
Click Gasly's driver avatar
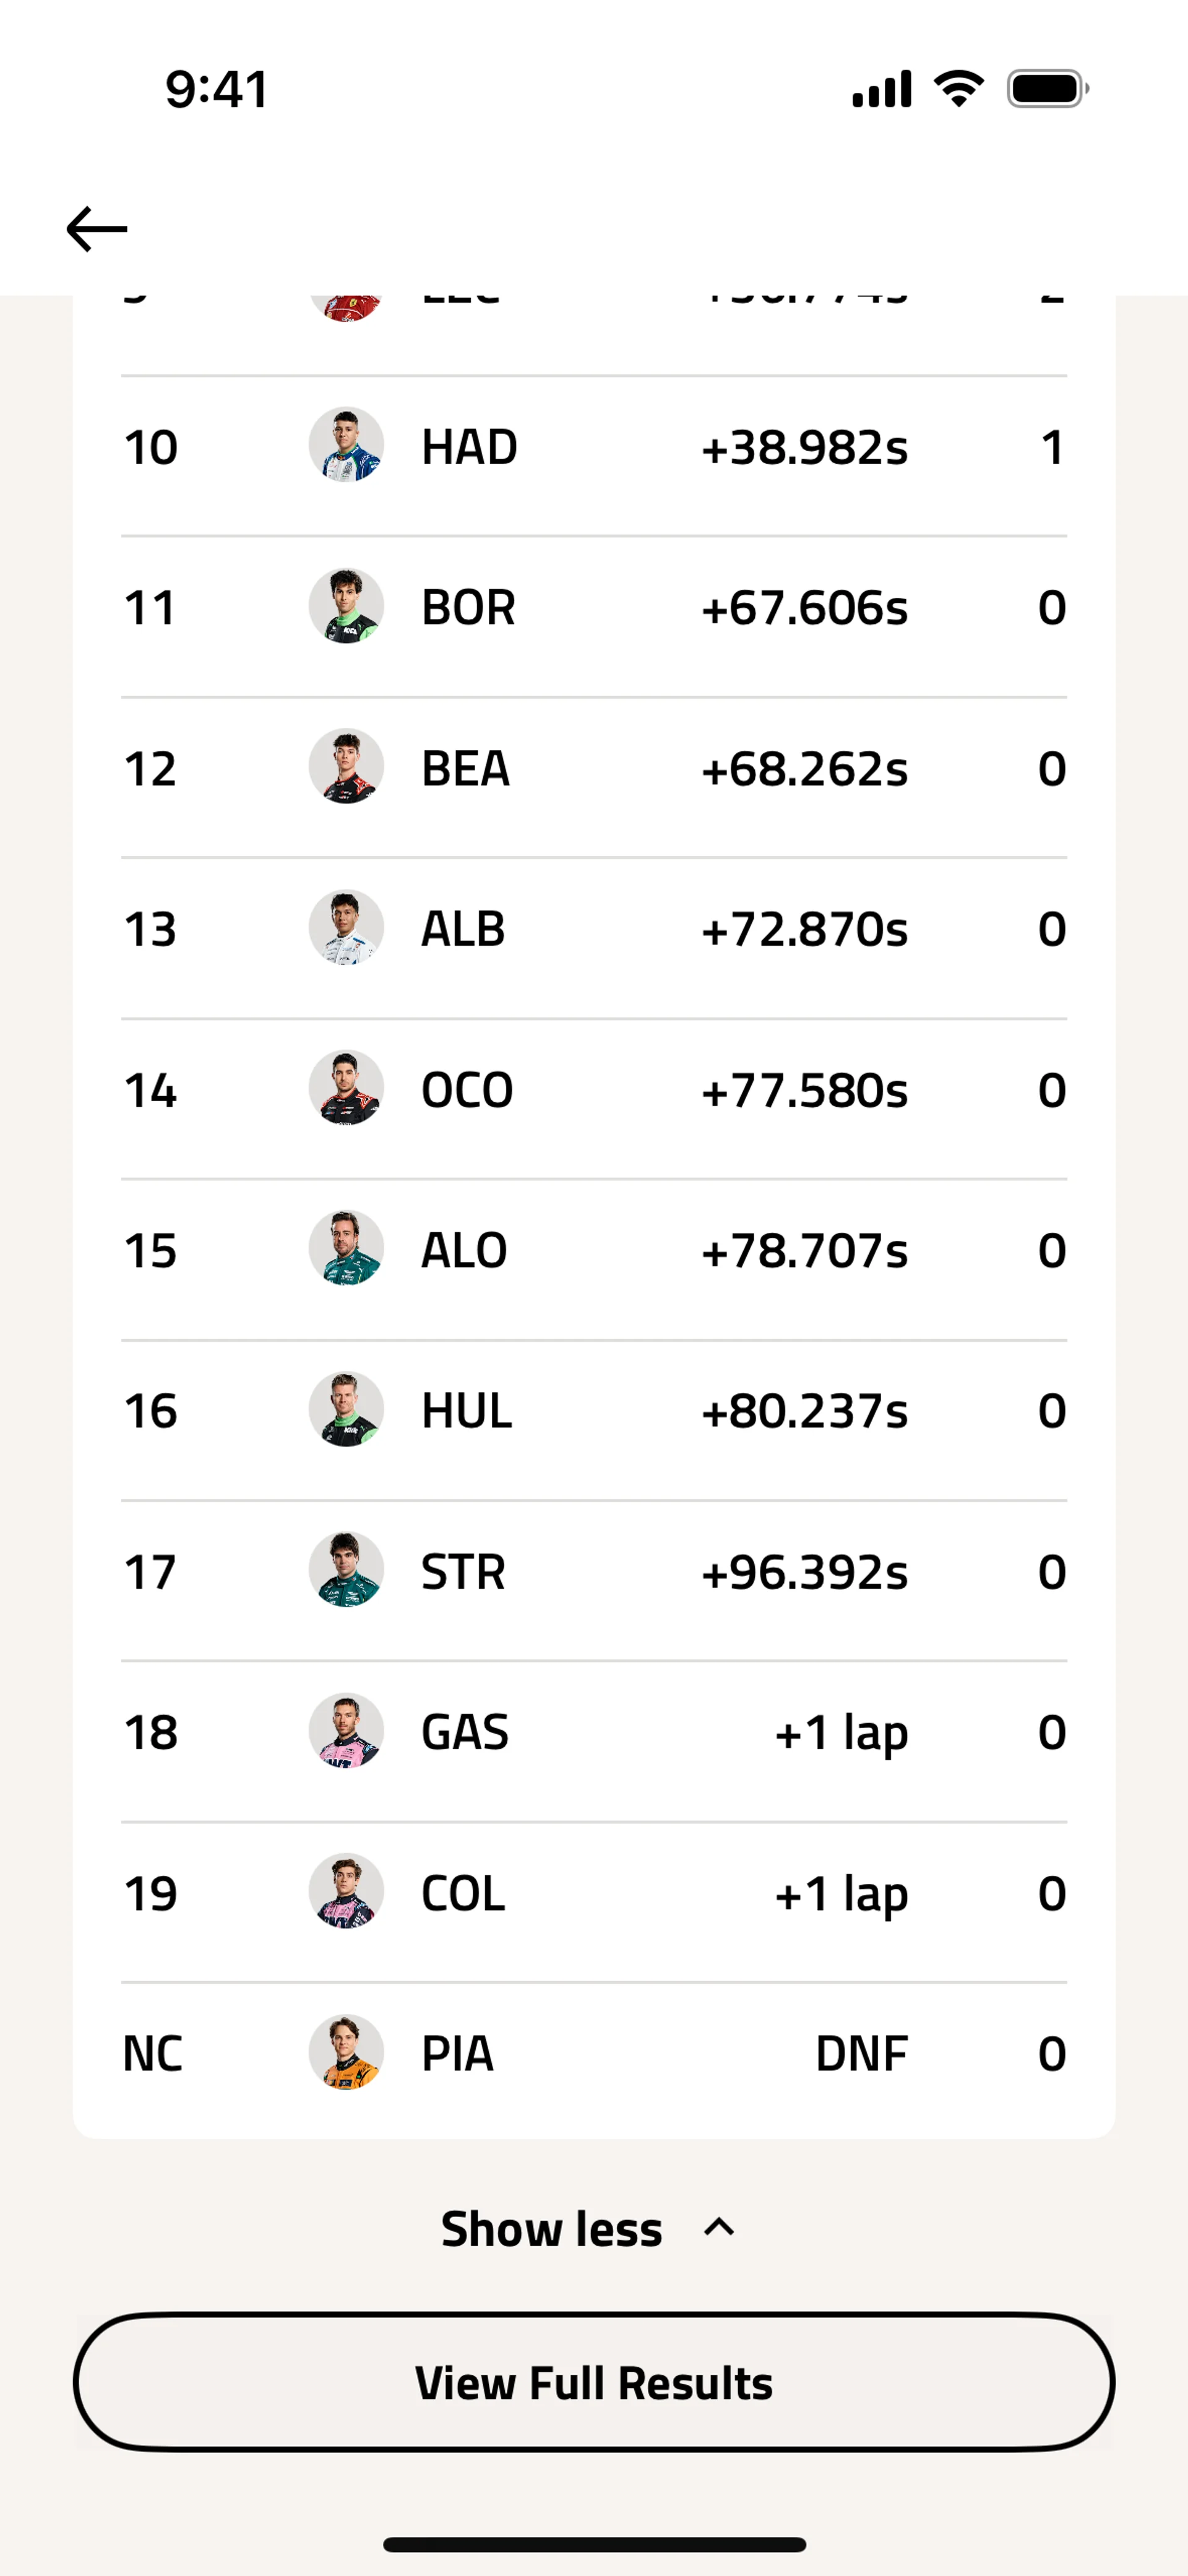coord(346,1731)
